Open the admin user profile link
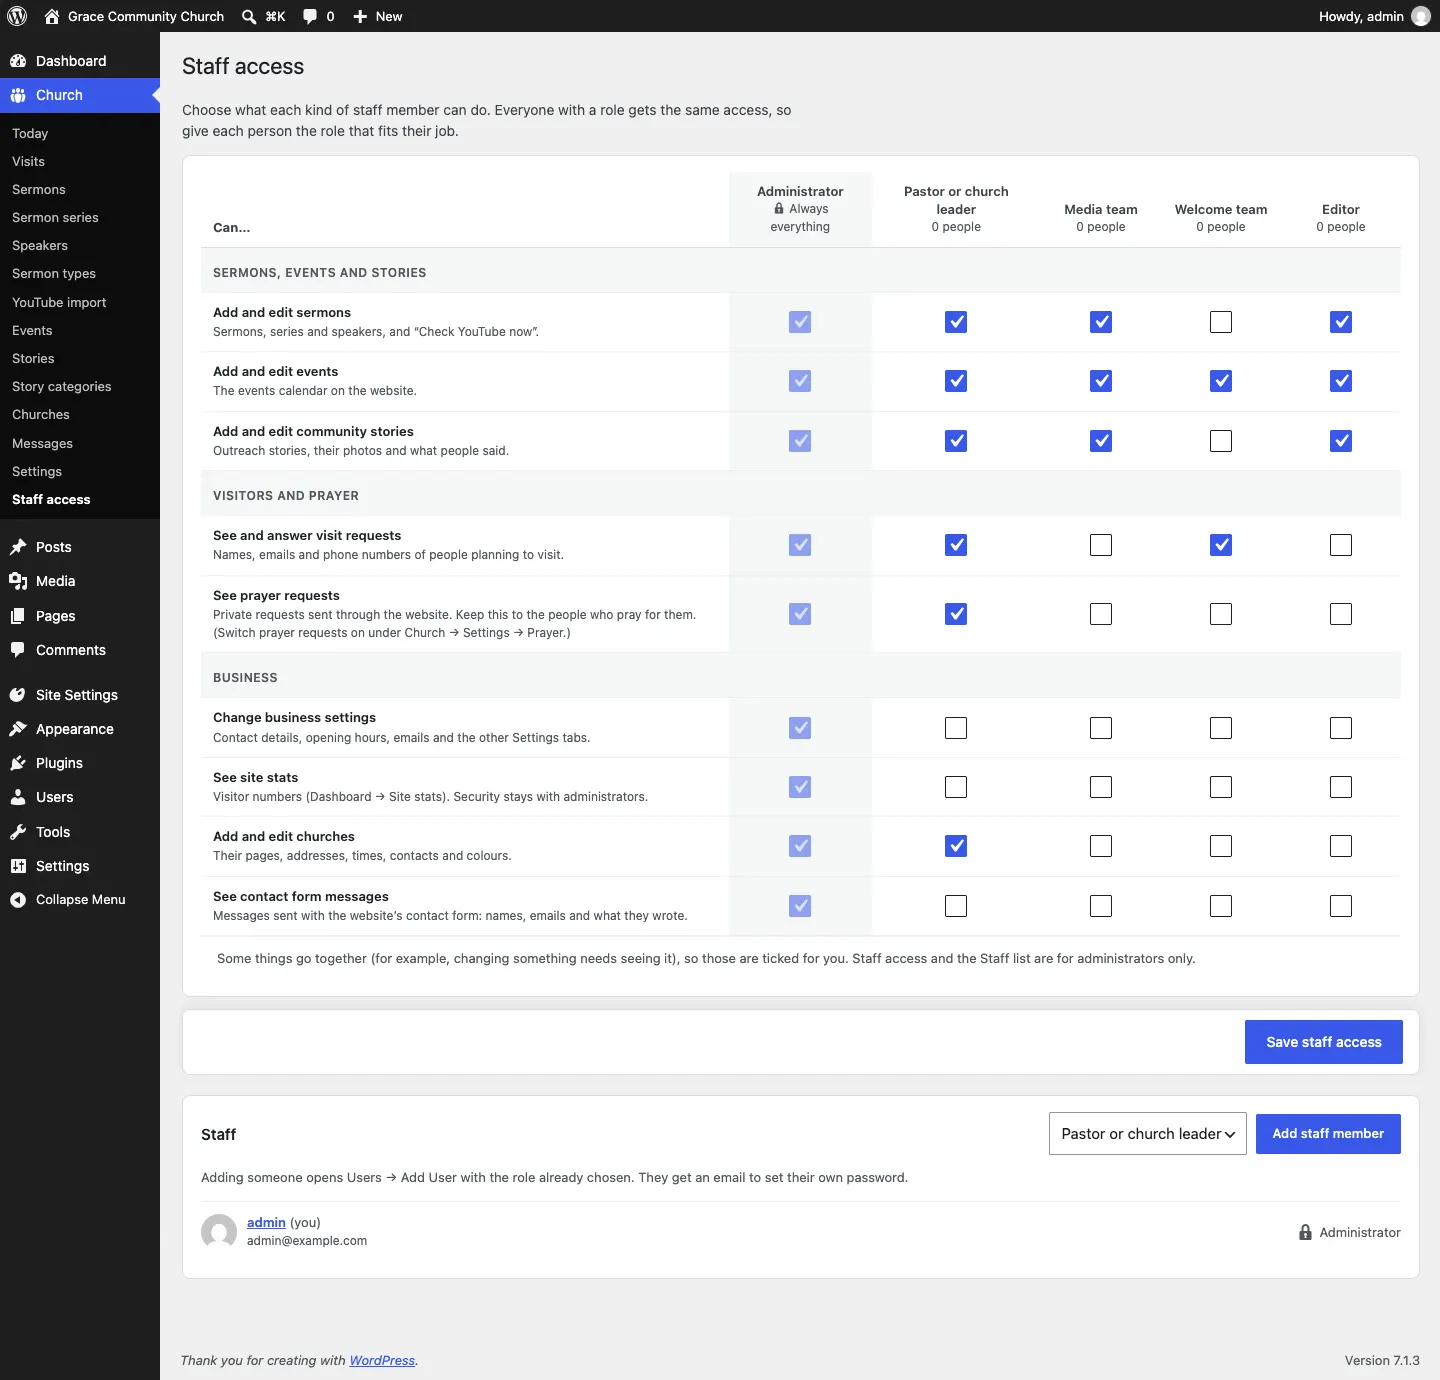The width and height of the screenshot is (1440, 1380). point(266,1222)
